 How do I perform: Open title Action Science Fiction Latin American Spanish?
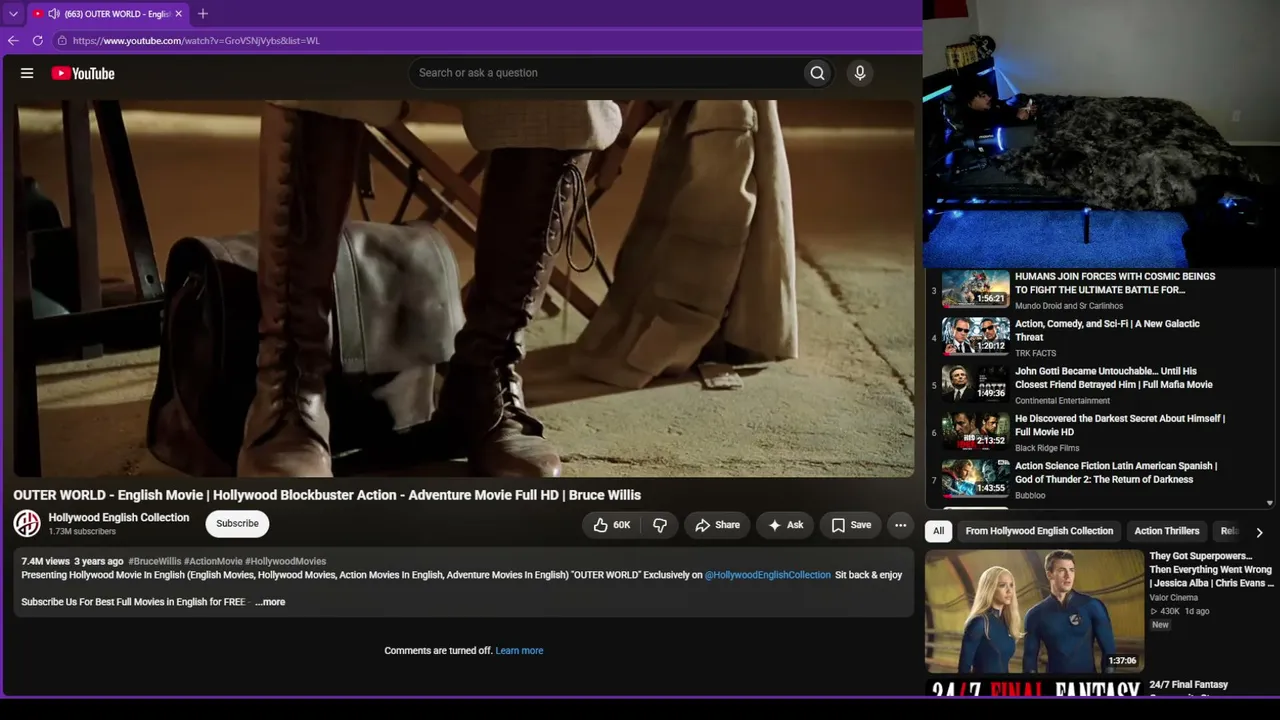pyautogui.click(x=1116, y=473)
